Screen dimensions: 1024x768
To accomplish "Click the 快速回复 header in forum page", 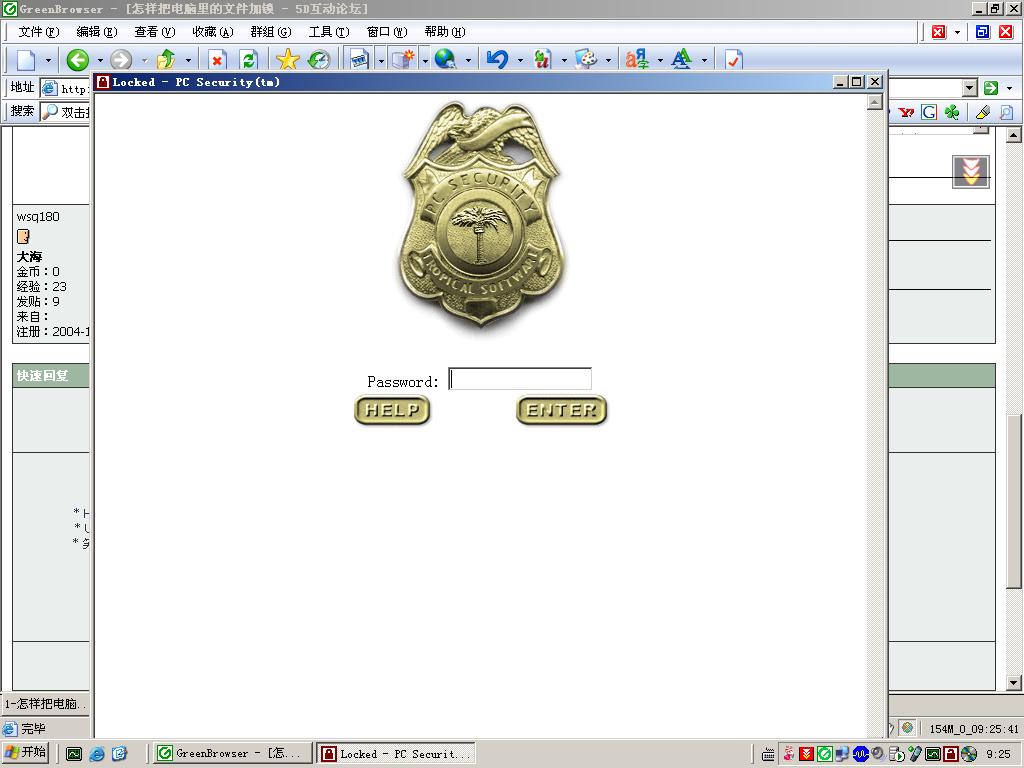I will [42, 376].
